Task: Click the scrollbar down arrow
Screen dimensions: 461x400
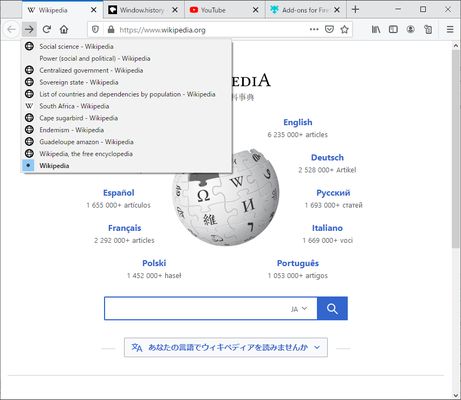Action: click(x=456, y=396)
